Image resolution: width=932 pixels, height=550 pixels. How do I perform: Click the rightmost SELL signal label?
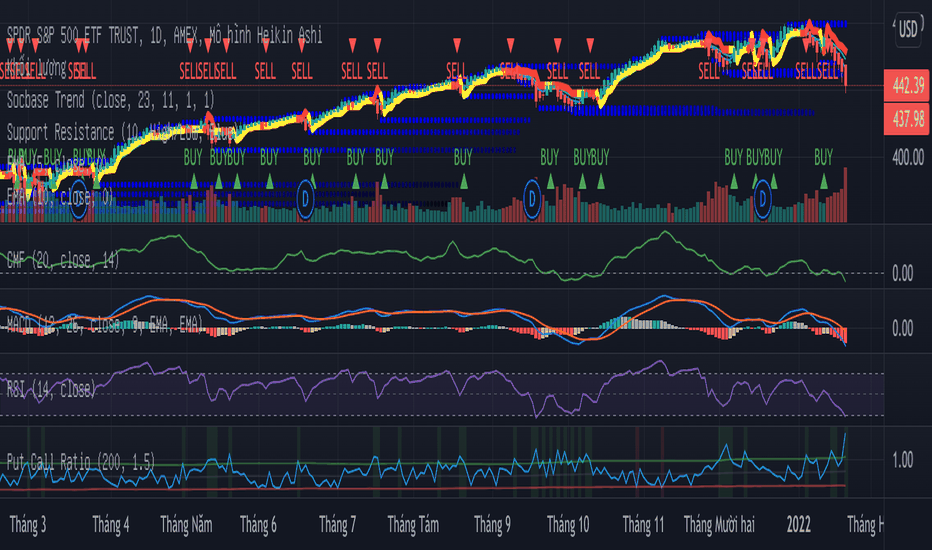point(827,70)
